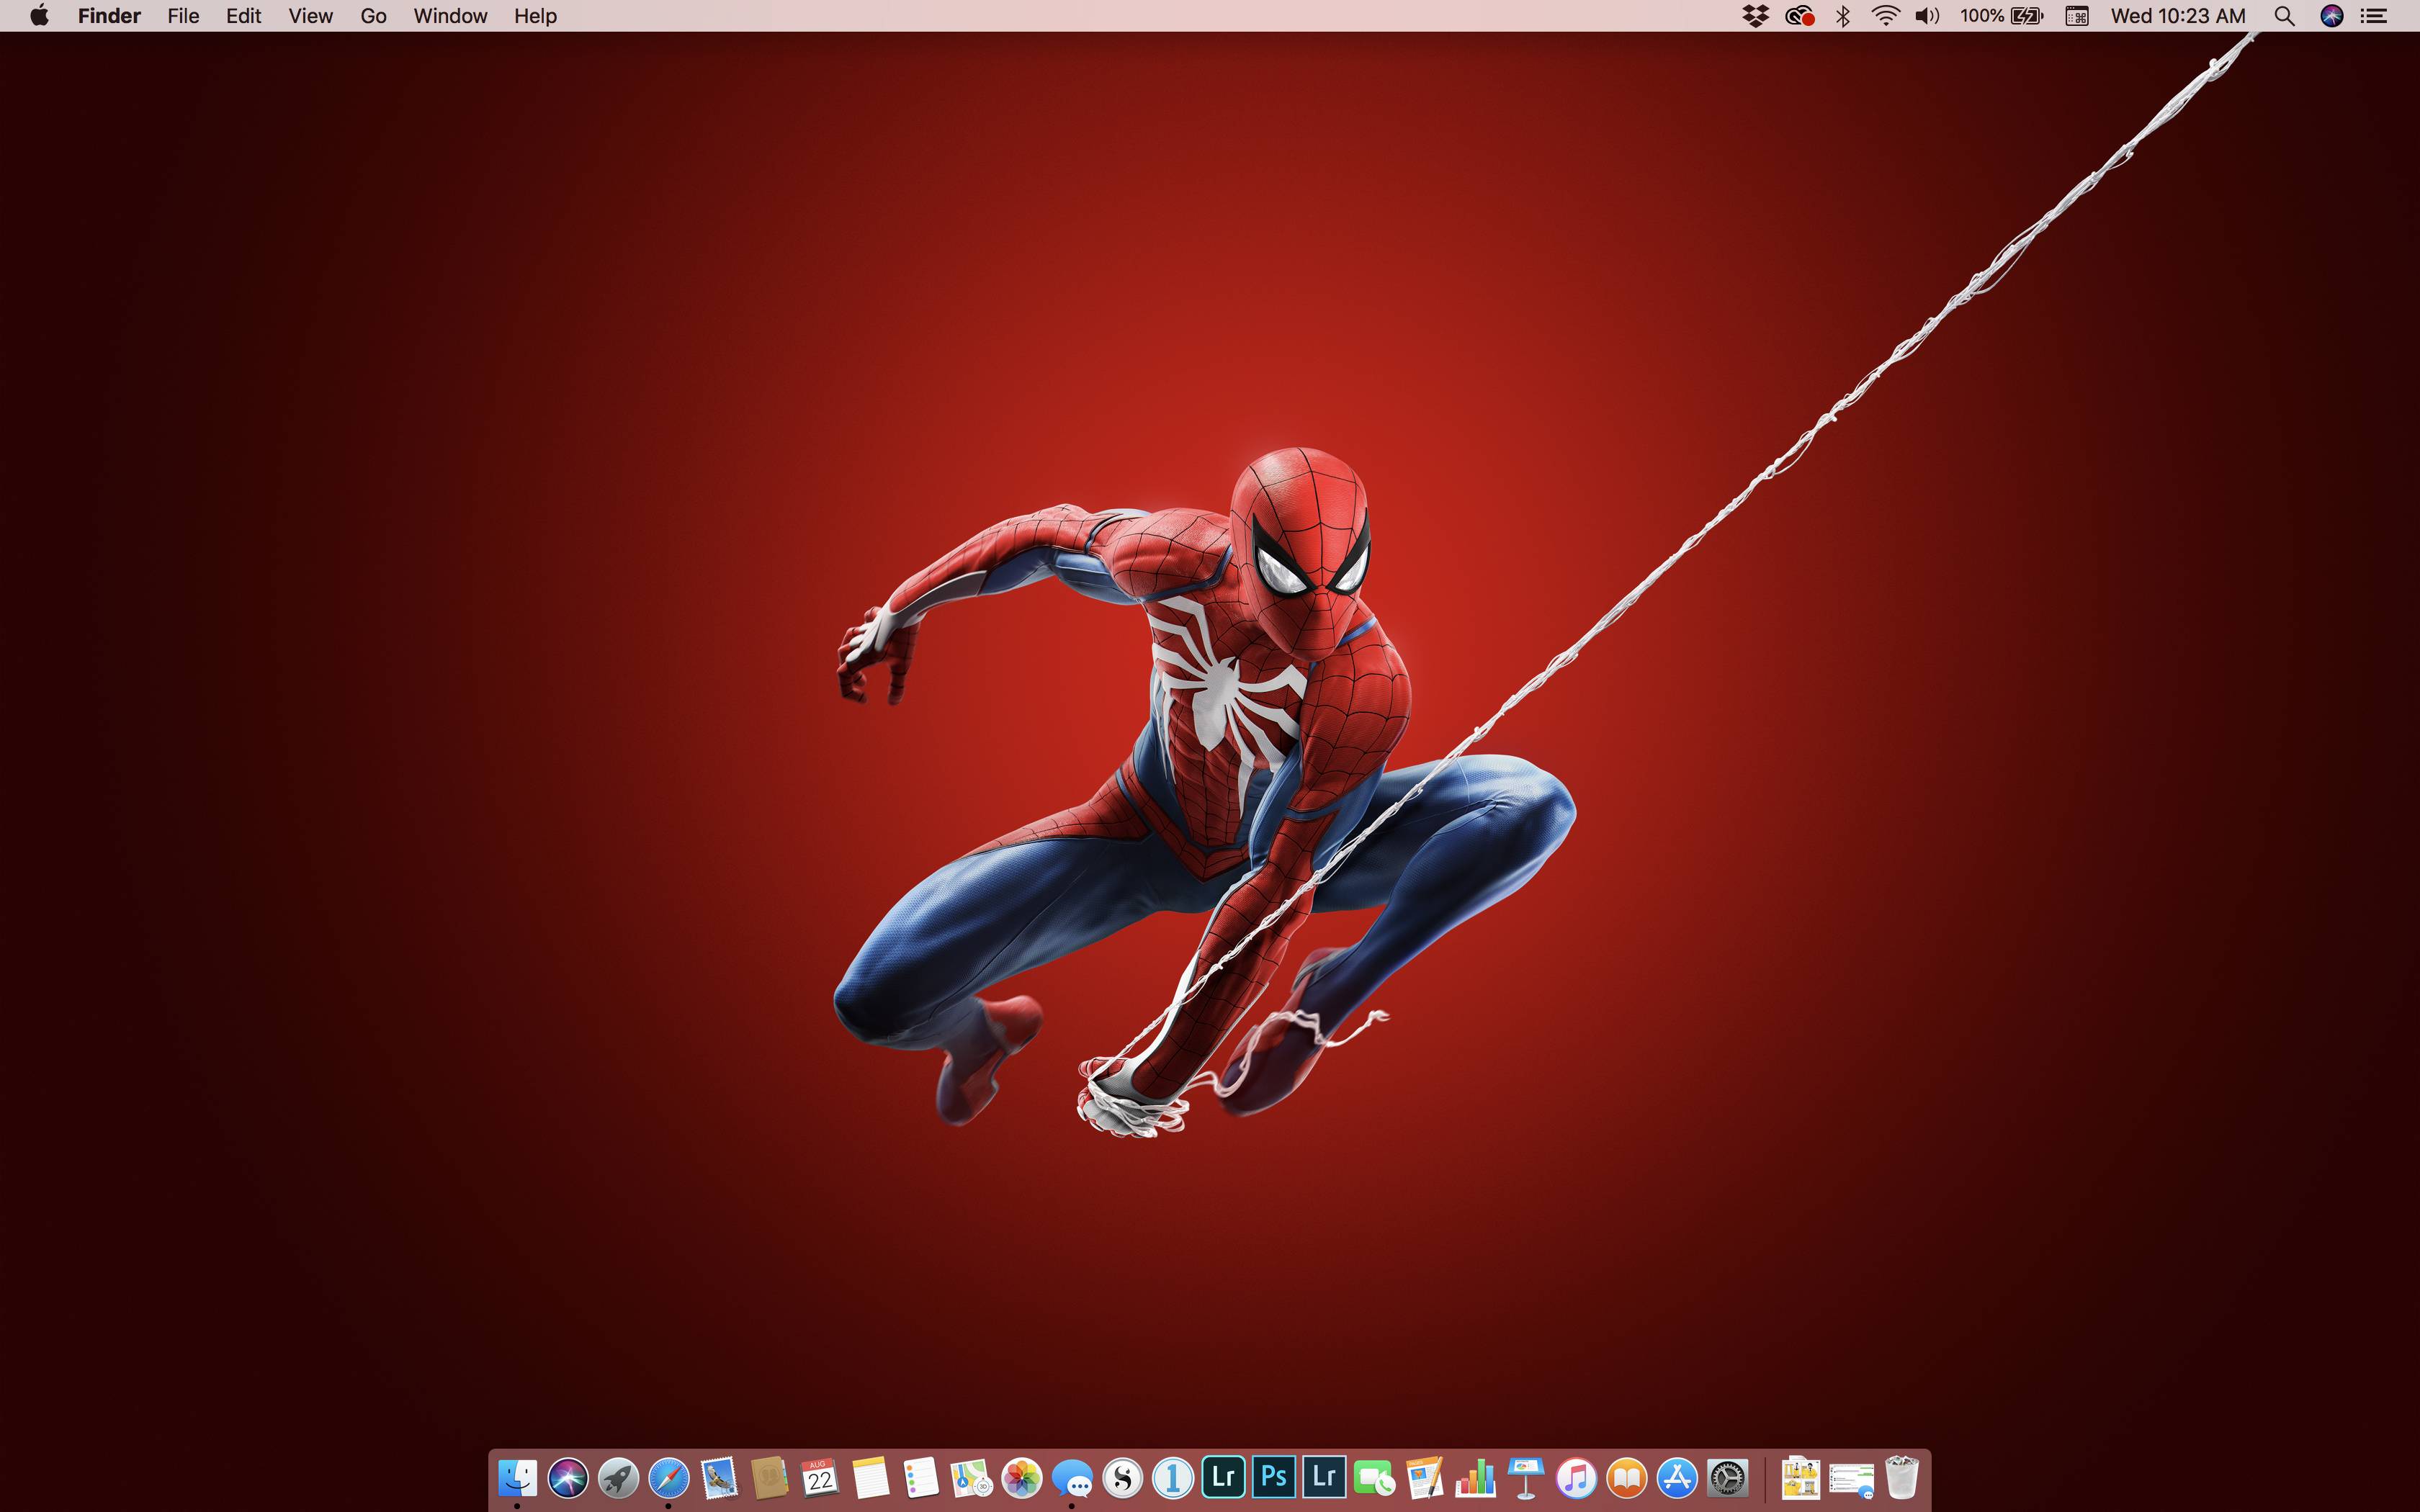Open the Go menu
The image size is (2420, 1512).
[373, 16]
